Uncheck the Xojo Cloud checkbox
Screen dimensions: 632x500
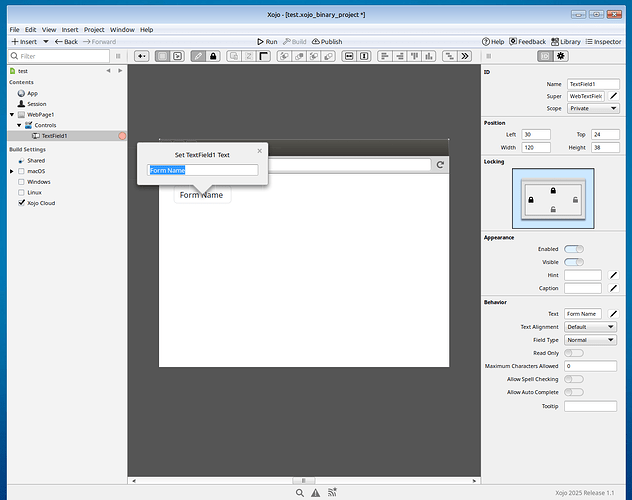point(21,203)
